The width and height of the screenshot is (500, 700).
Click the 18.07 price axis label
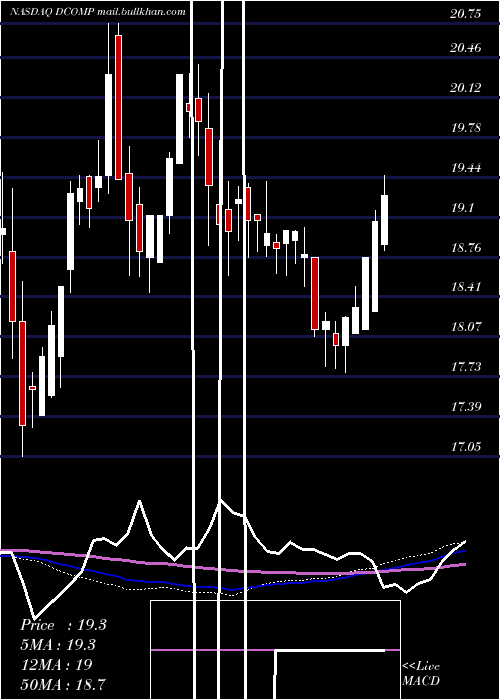(x=466, y=327)
